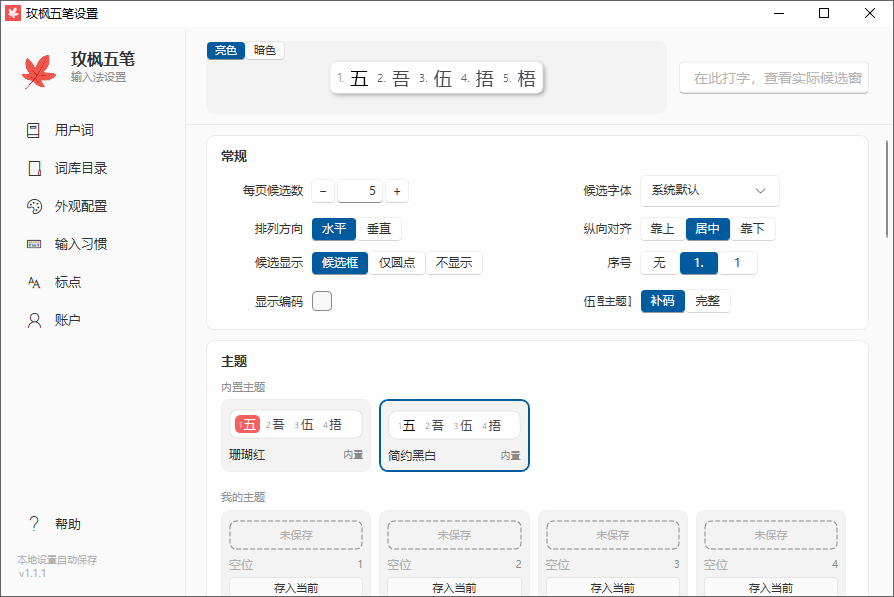The width and height of the screenshot is (894, 597).
Task: Click the 账户 person icon
Action: tap(34, 320)
